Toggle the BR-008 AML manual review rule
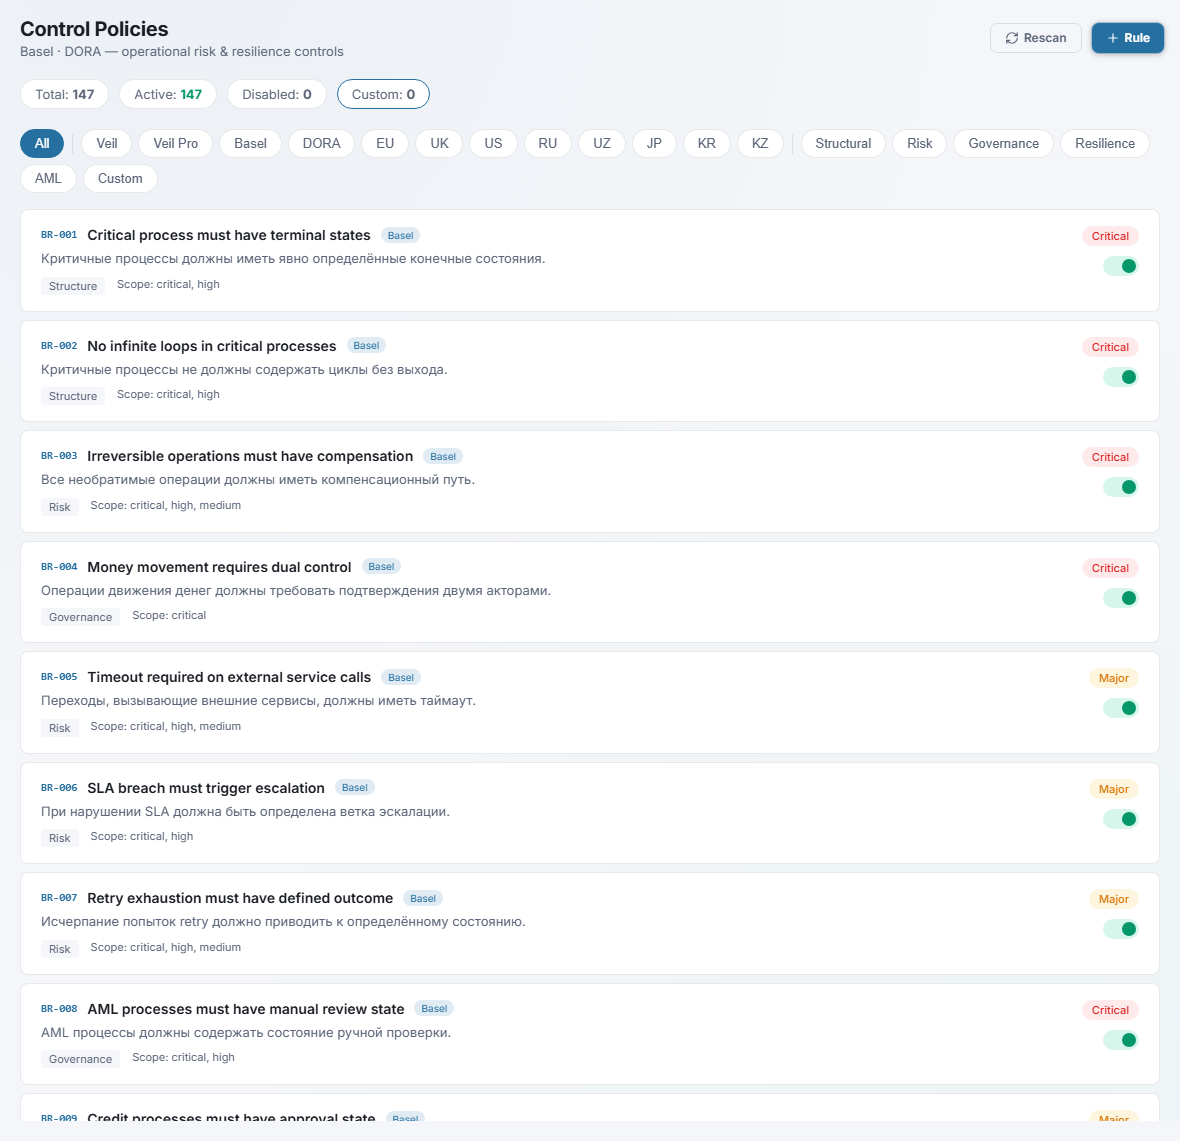The image size is (1180, 1141). pyautogui.click(x=1120, y=1040)
